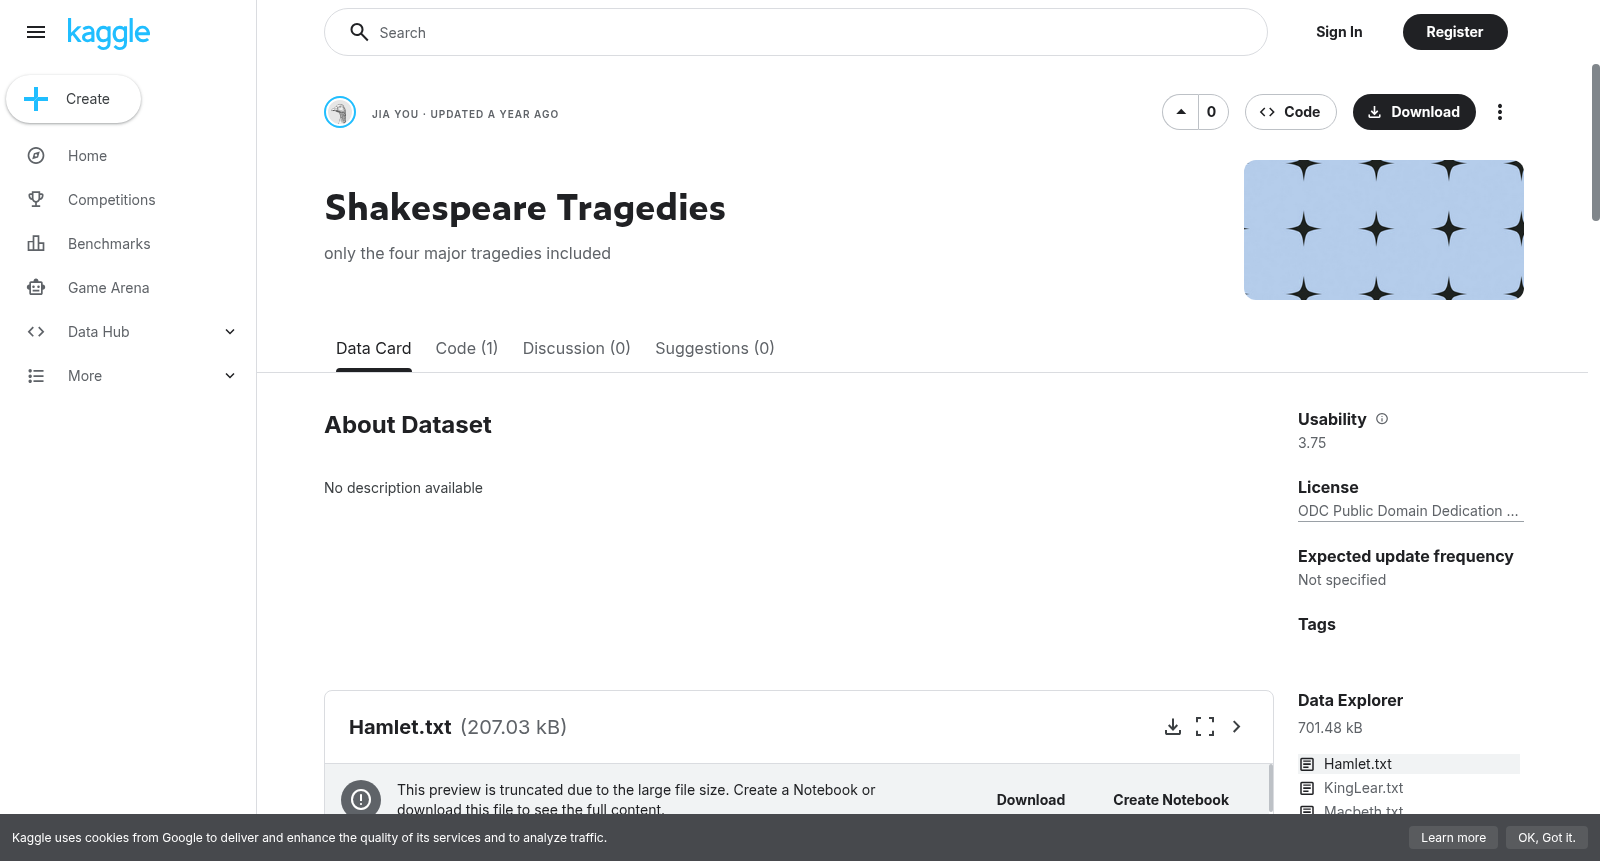This screenshot has width=1600, height=861.
Task: Select Hamlet.txt in Data Explorer
Action: [1409, 764]
